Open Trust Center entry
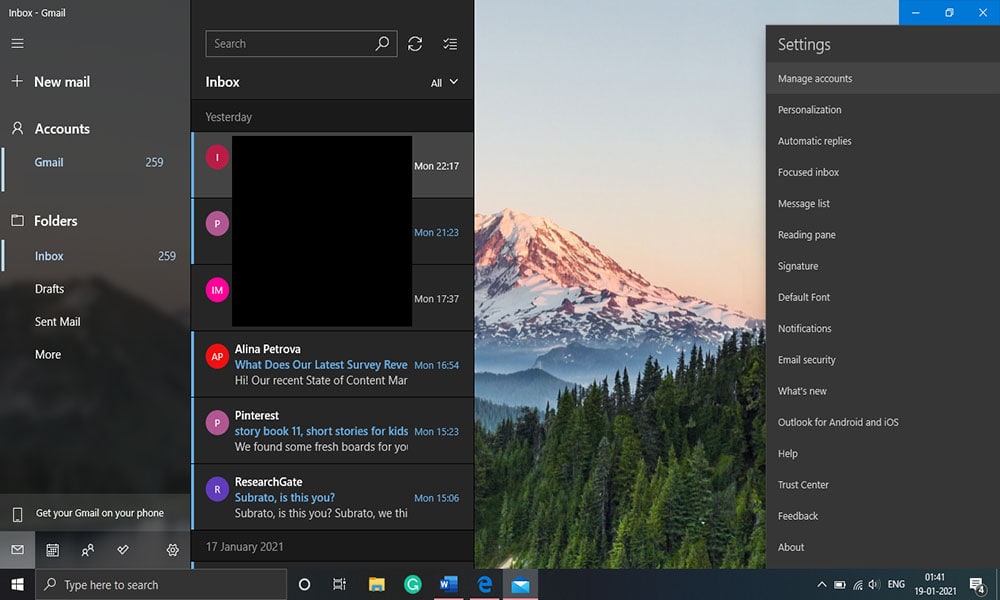The width and height of the screenshot is (1000, 600). pyautogui.click(x=883, y=485)
